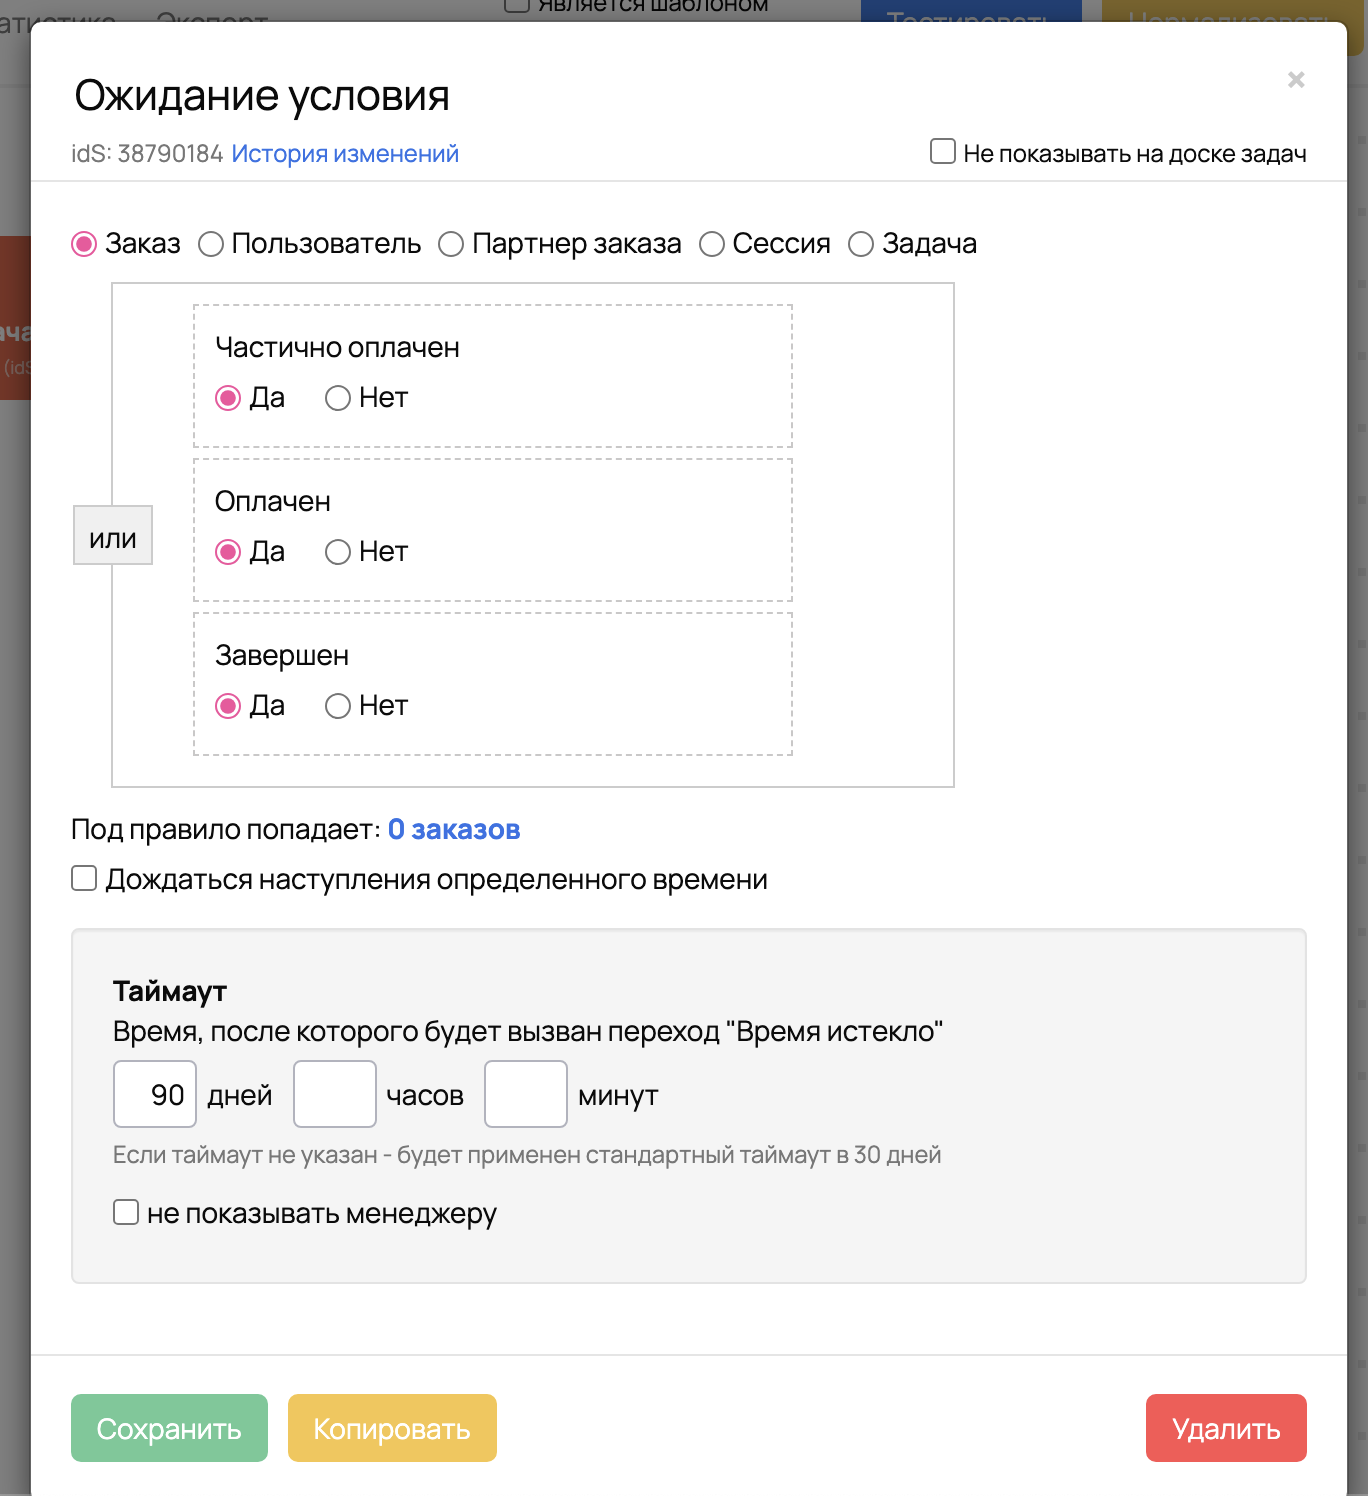Enable Не показывать на доске задач
Image resolution: width=1368 pixels, height=1496 pixels.
pyautogui.click(x=943, y=152)
